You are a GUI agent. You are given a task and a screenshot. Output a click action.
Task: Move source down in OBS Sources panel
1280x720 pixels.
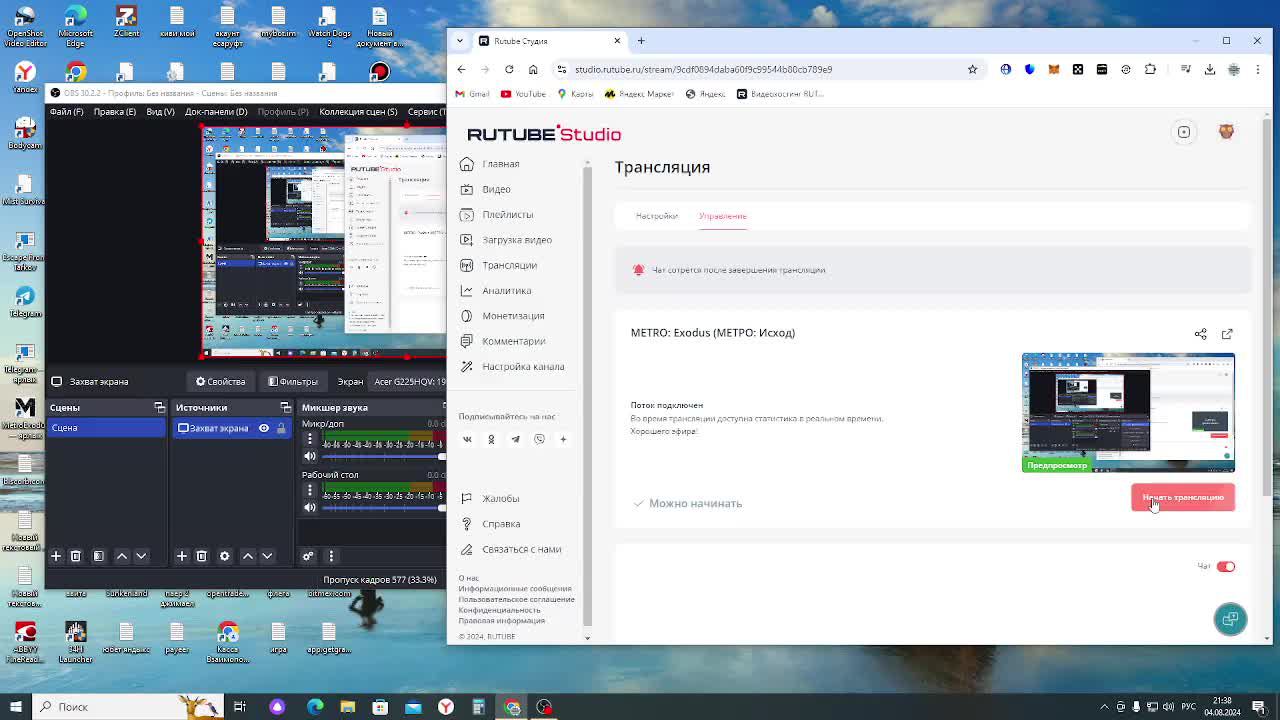tap(267, 556)
